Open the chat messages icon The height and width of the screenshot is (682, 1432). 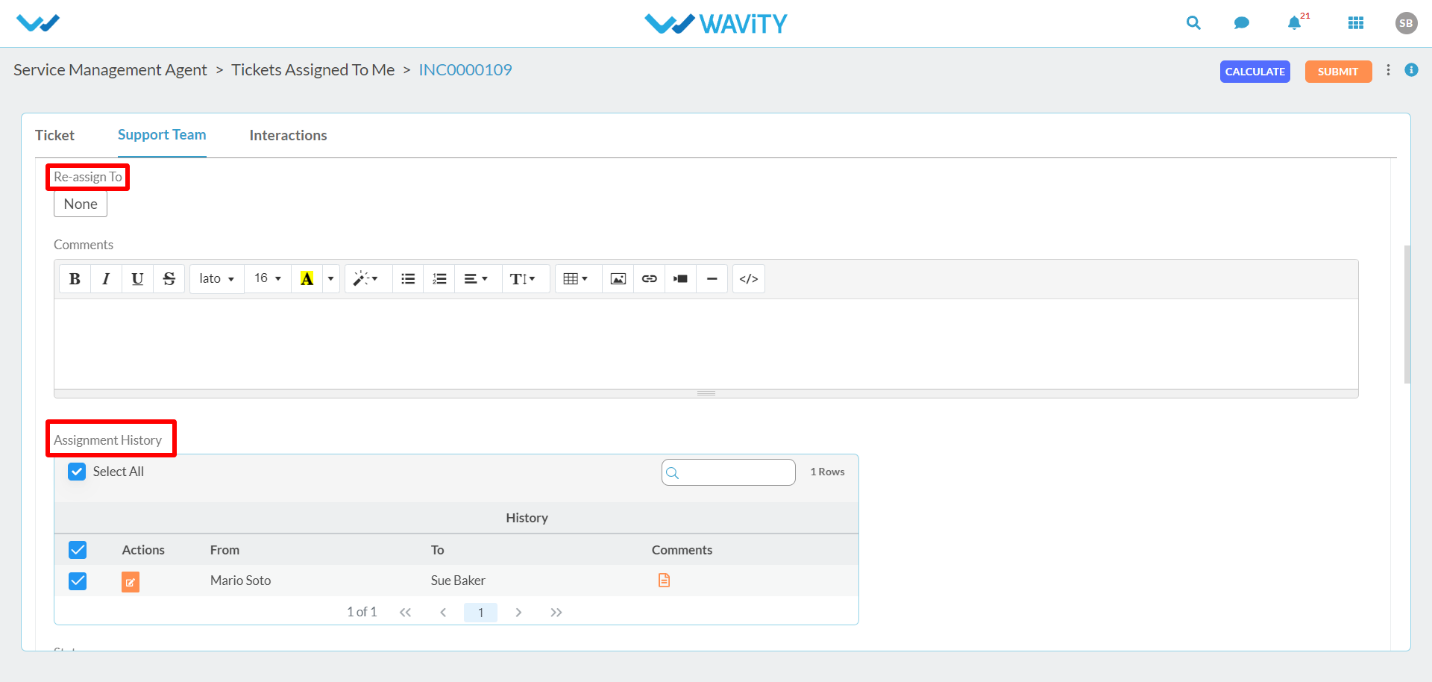(1241, 23)
